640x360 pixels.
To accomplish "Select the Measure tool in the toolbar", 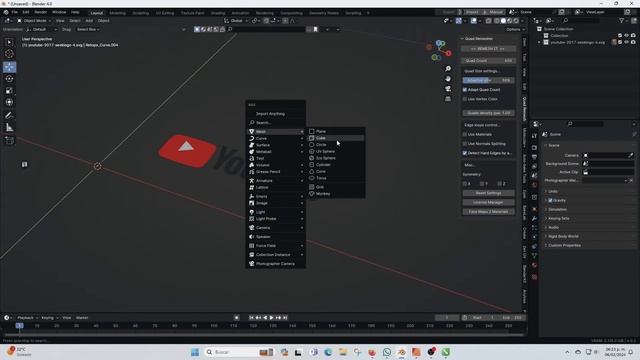I will click(9, 128).
